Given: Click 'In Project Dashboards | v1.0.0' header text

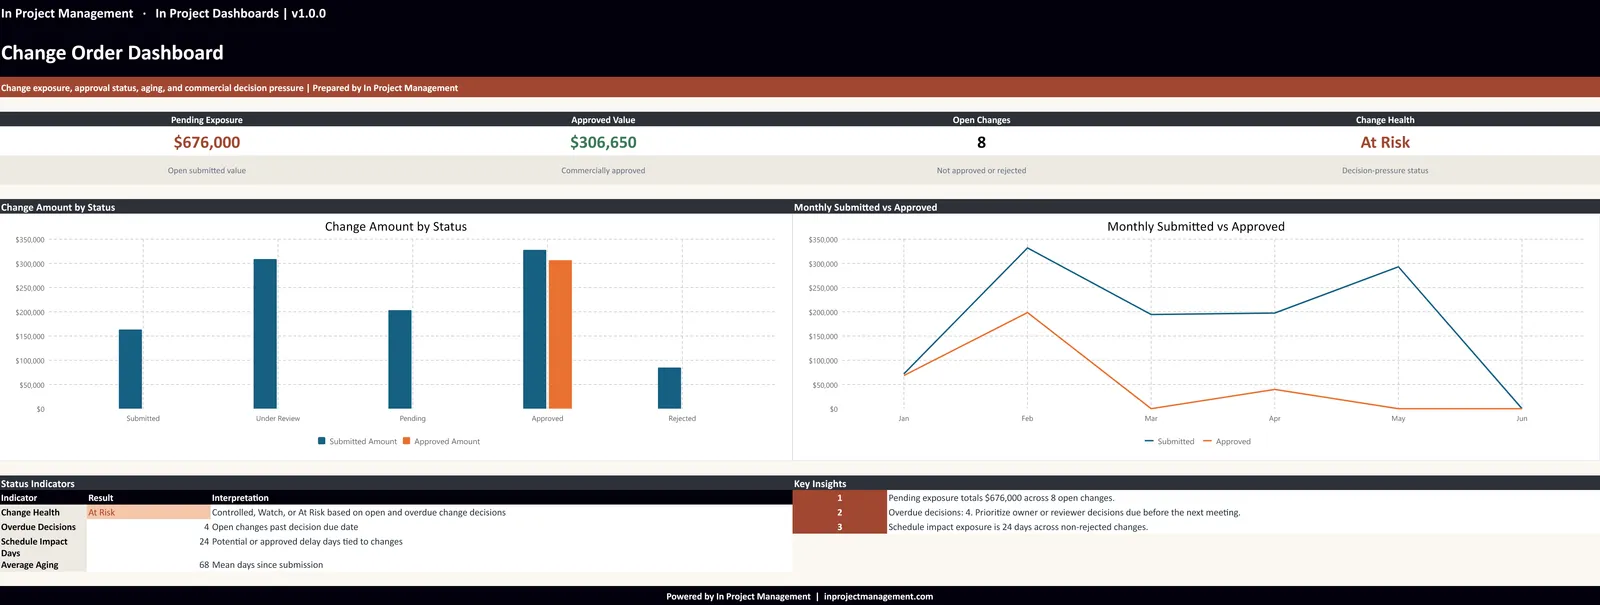Looking at the screenshot, I should (240, 14).
